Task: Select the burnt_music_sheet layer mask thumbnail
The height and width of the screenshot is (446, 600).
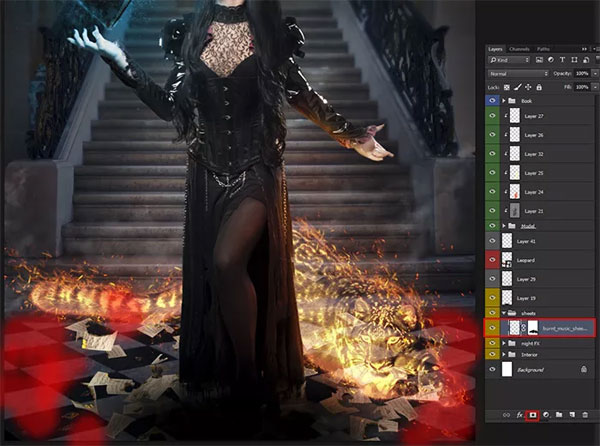Action: [x=533, y=328]
